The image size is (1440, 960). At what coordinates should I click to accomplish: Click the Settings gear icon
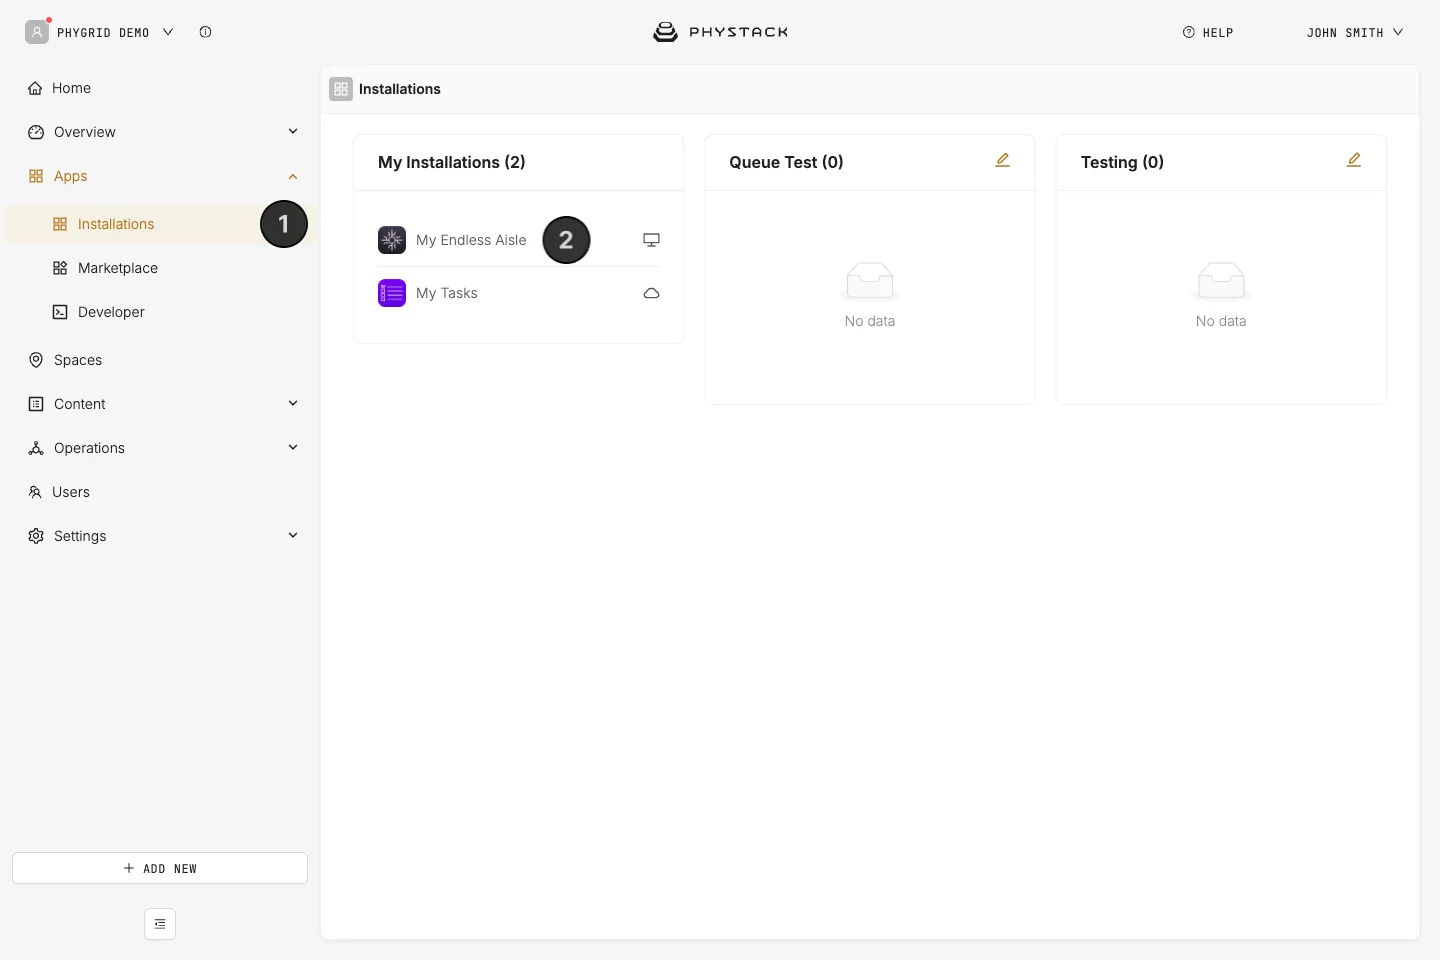click(36, 536)
